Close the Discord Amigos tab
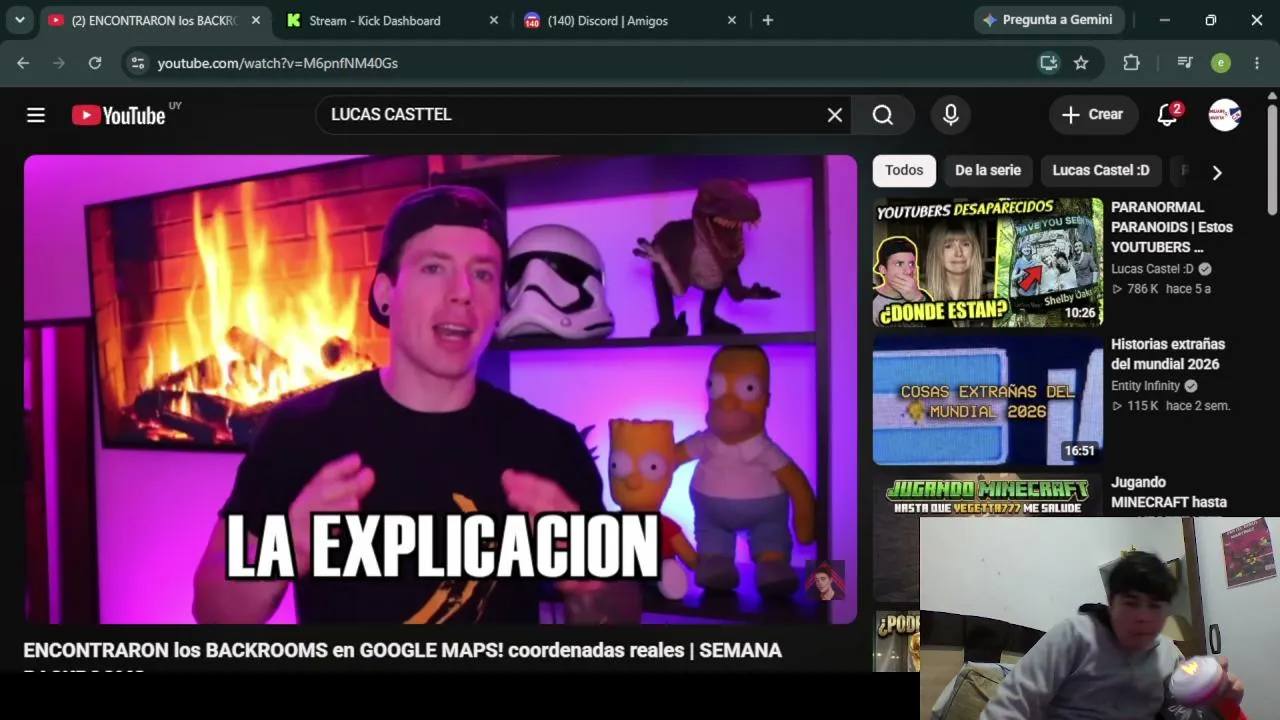This screenshot has height=720, width=1280. coord(731,20)
